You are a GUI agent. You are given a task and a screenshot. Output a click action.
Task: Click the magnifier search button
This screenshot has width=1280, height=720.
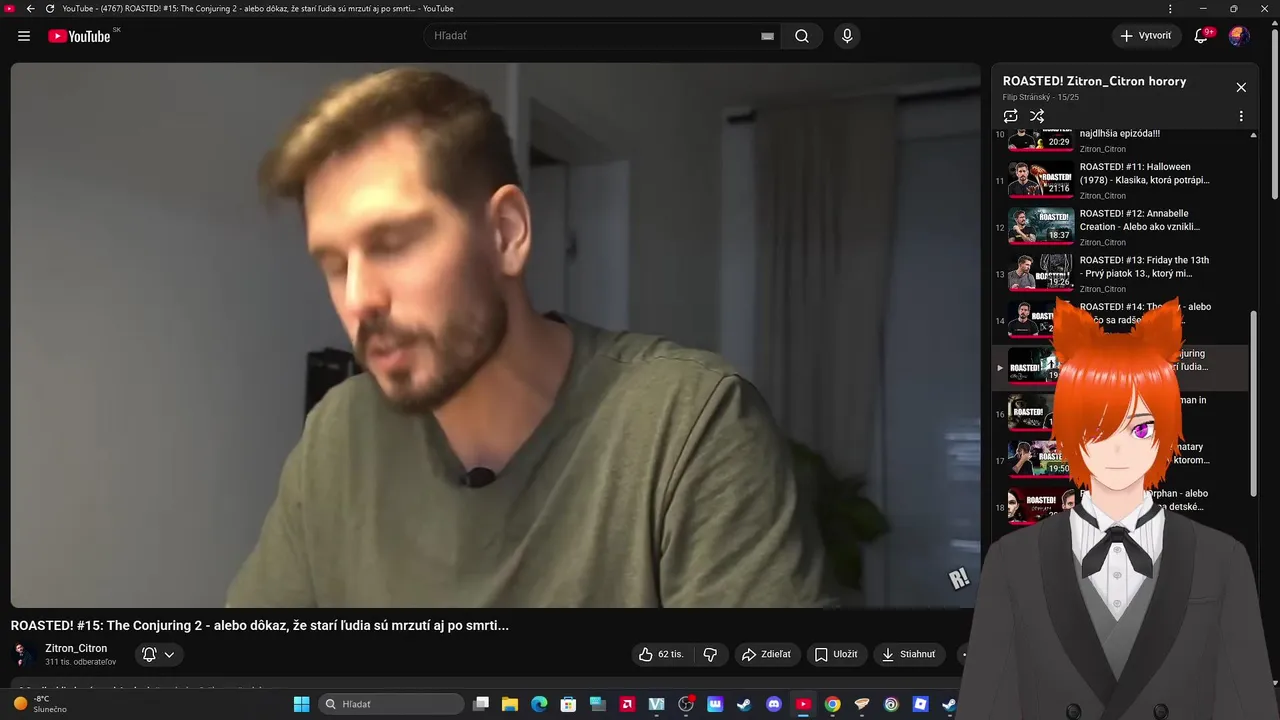coord(802,36)
